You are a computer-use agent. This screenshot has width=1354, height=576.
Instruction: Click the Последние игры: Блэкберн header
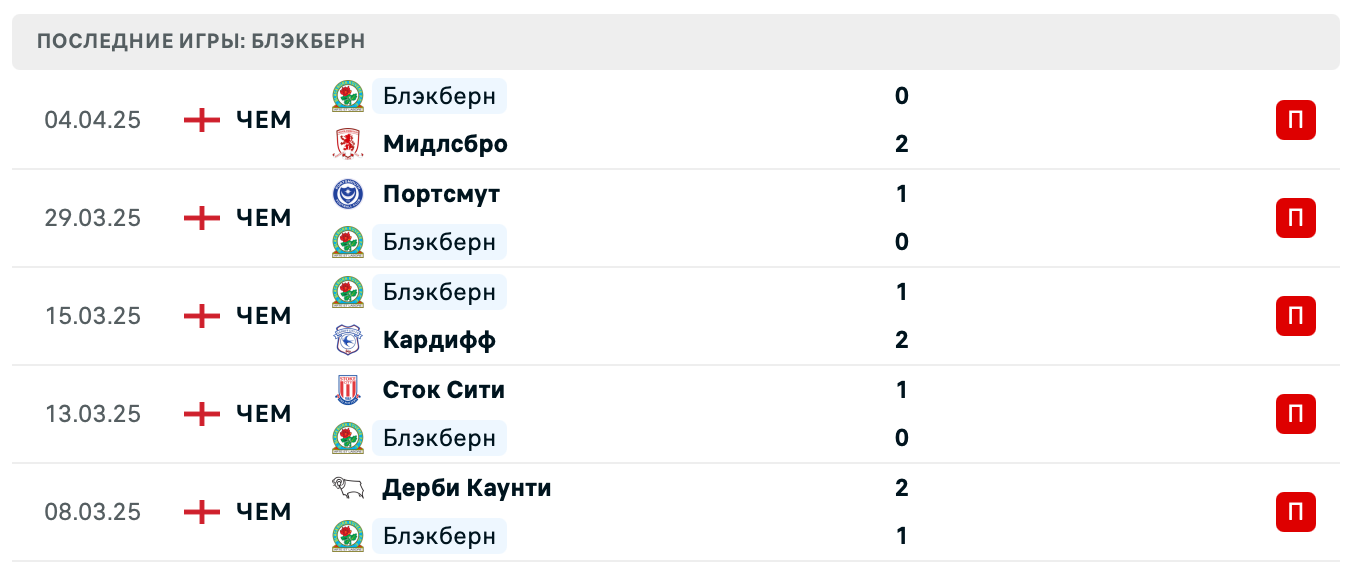click(201, 42)
